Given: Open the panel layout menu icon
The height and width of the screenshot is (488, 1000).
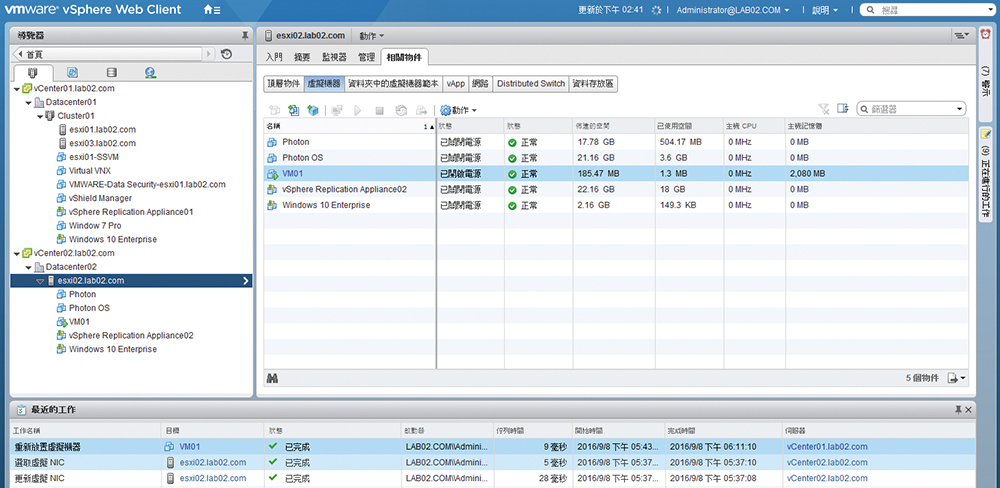Looking at the screenshot, I should 960,35.
